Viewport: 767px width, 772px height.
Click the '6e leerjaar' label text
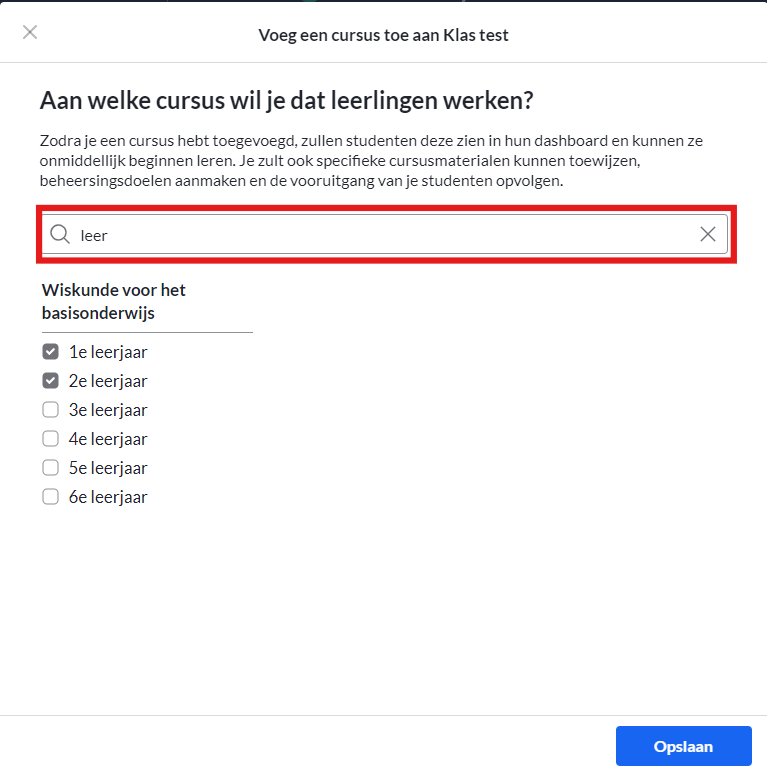click(x=108, y=497)
